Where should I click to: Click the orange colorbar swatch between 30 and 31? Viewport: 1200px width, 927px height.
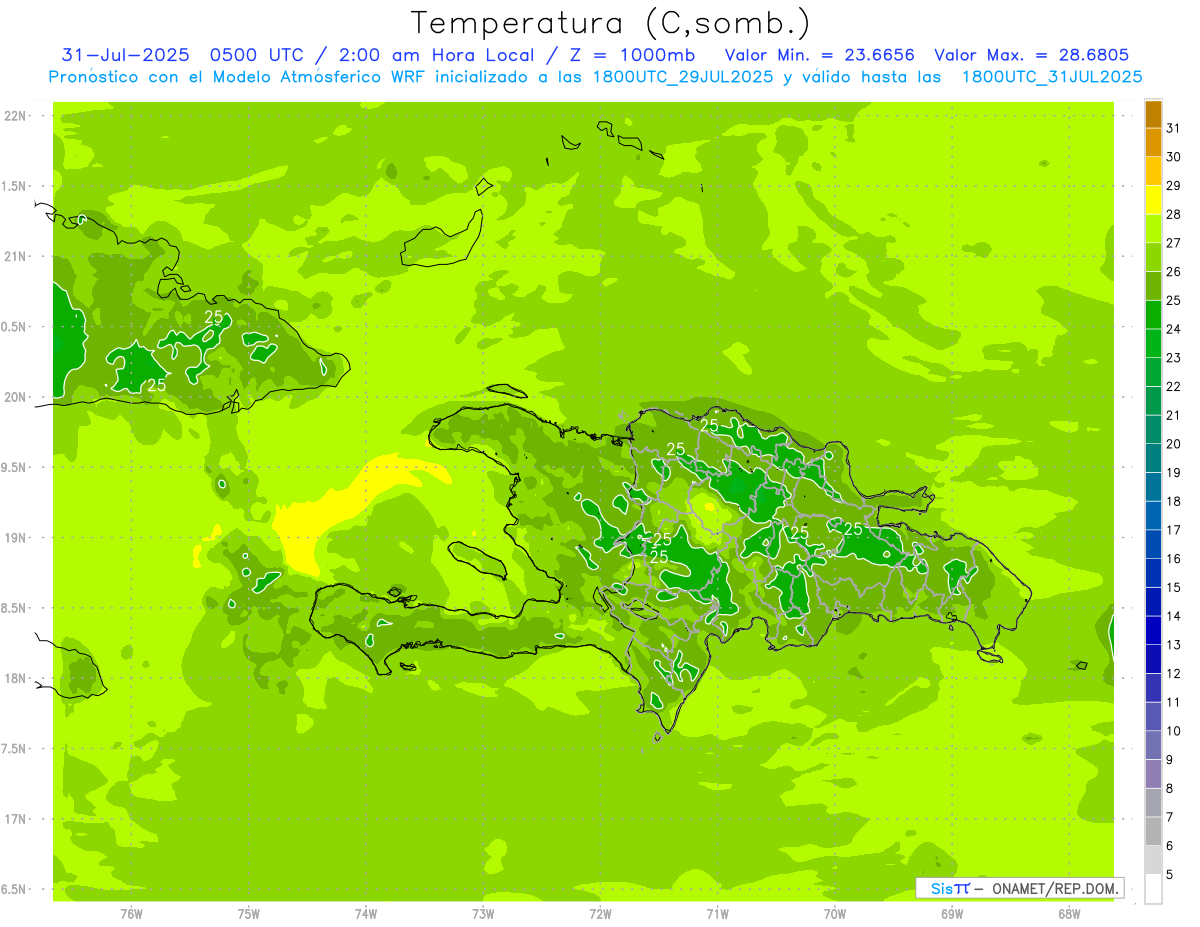(x=1153, y=143)
